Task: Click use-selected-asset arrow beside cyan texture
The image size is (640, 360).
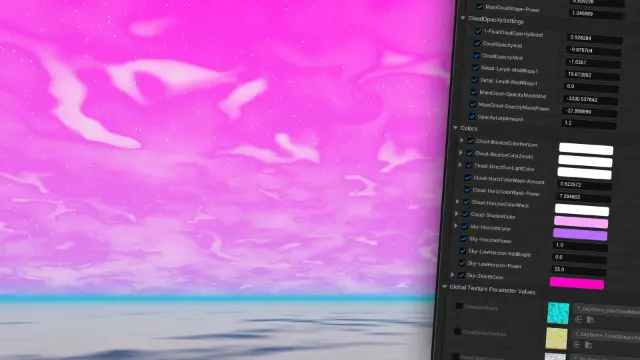Action: (x=578, y=320)
